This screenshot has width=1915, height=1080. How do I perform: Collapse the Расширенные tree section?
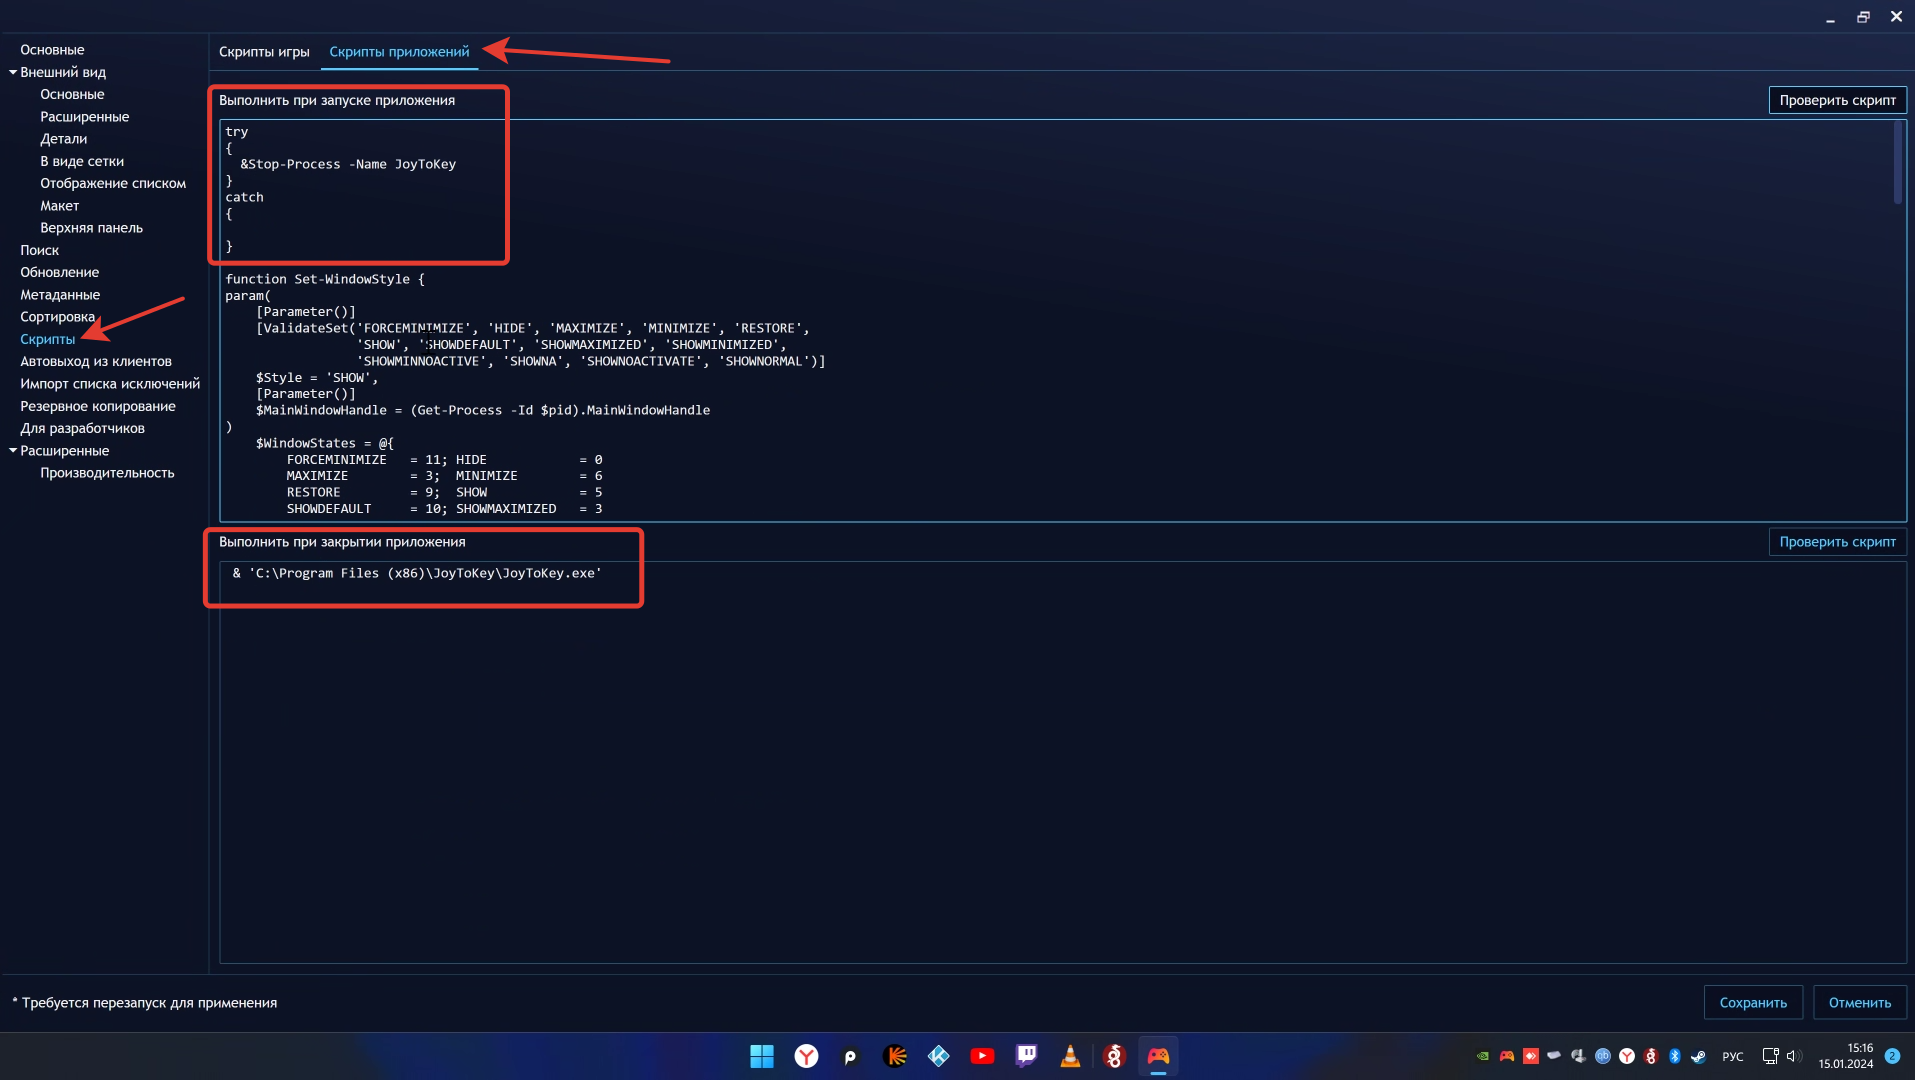coord(13,451)
